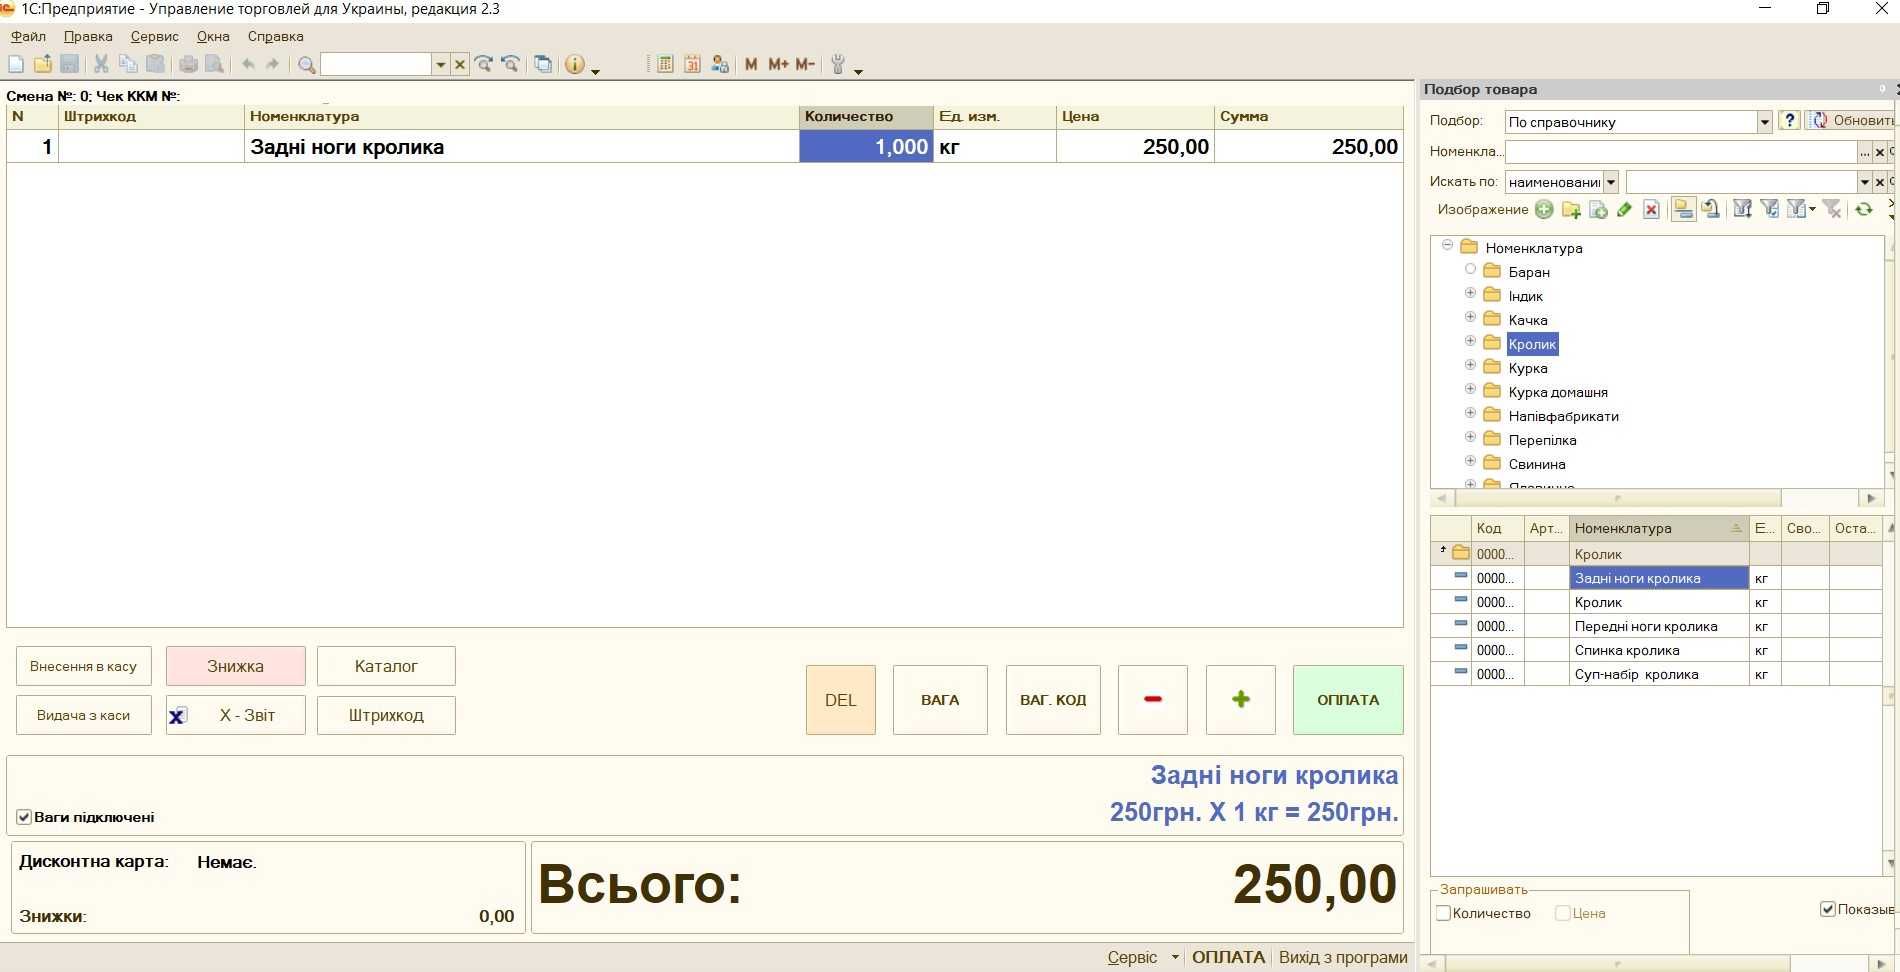
Task: Click the Mark for deletion red X icon
Action: coord(1651,209)
